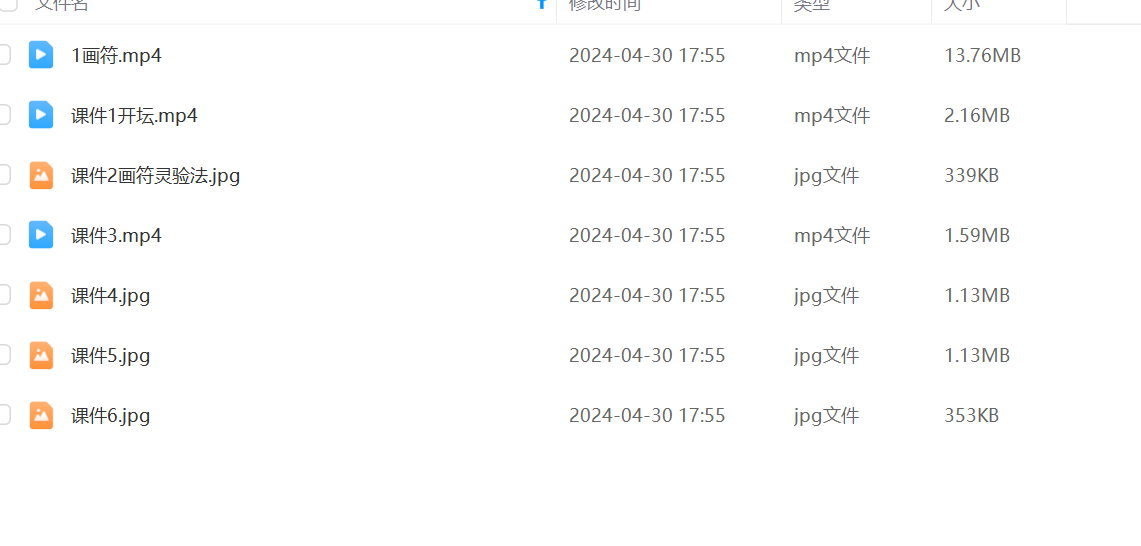1141x546 pixels.
Task: Sort by the 类型 column header
Action: (812, 4)
